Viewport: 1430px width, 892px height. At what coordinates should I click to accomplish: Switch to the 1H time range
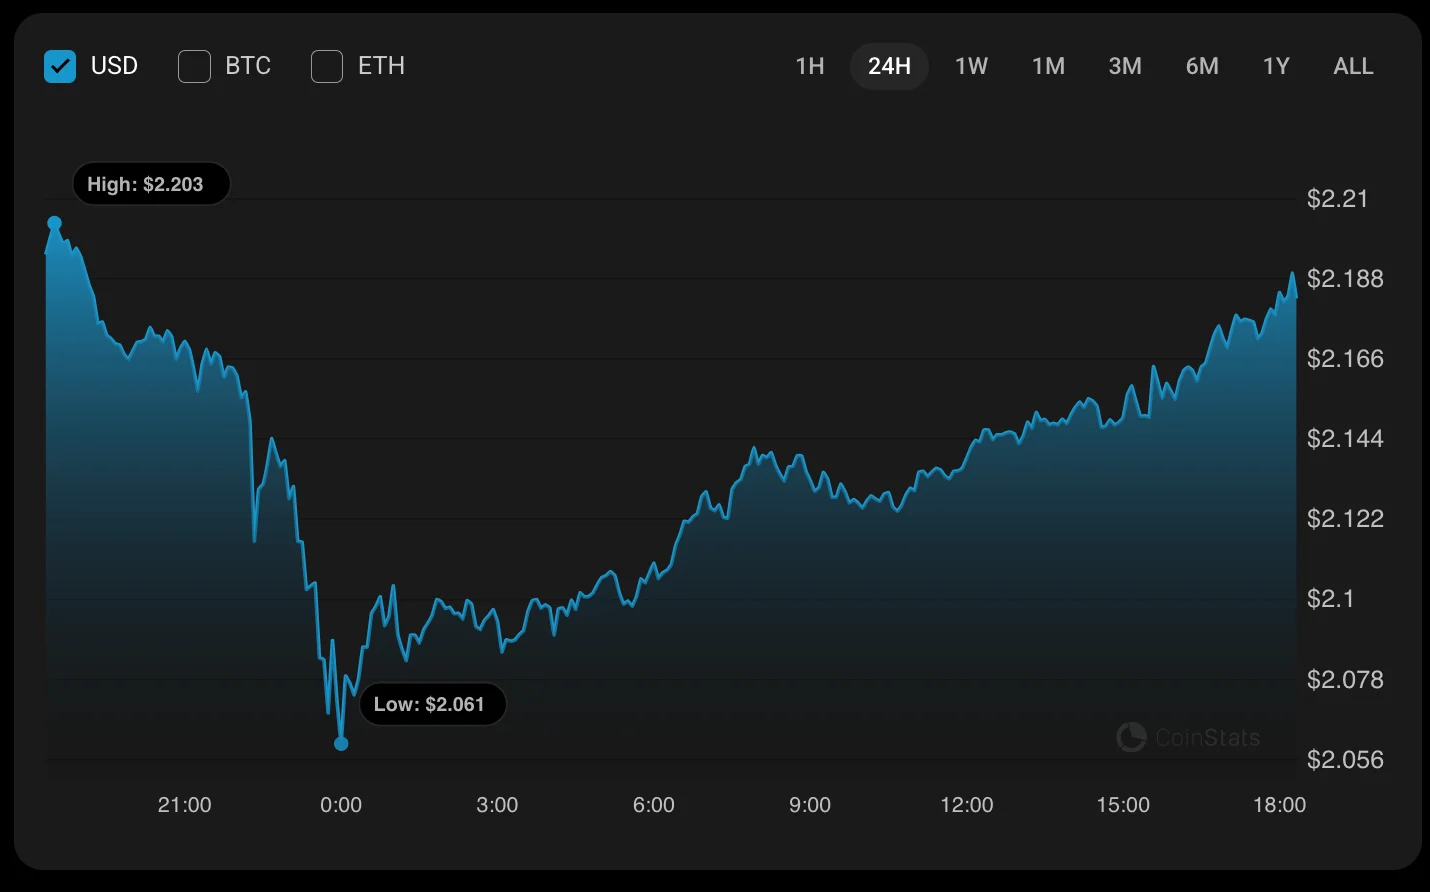pos(810,66)
